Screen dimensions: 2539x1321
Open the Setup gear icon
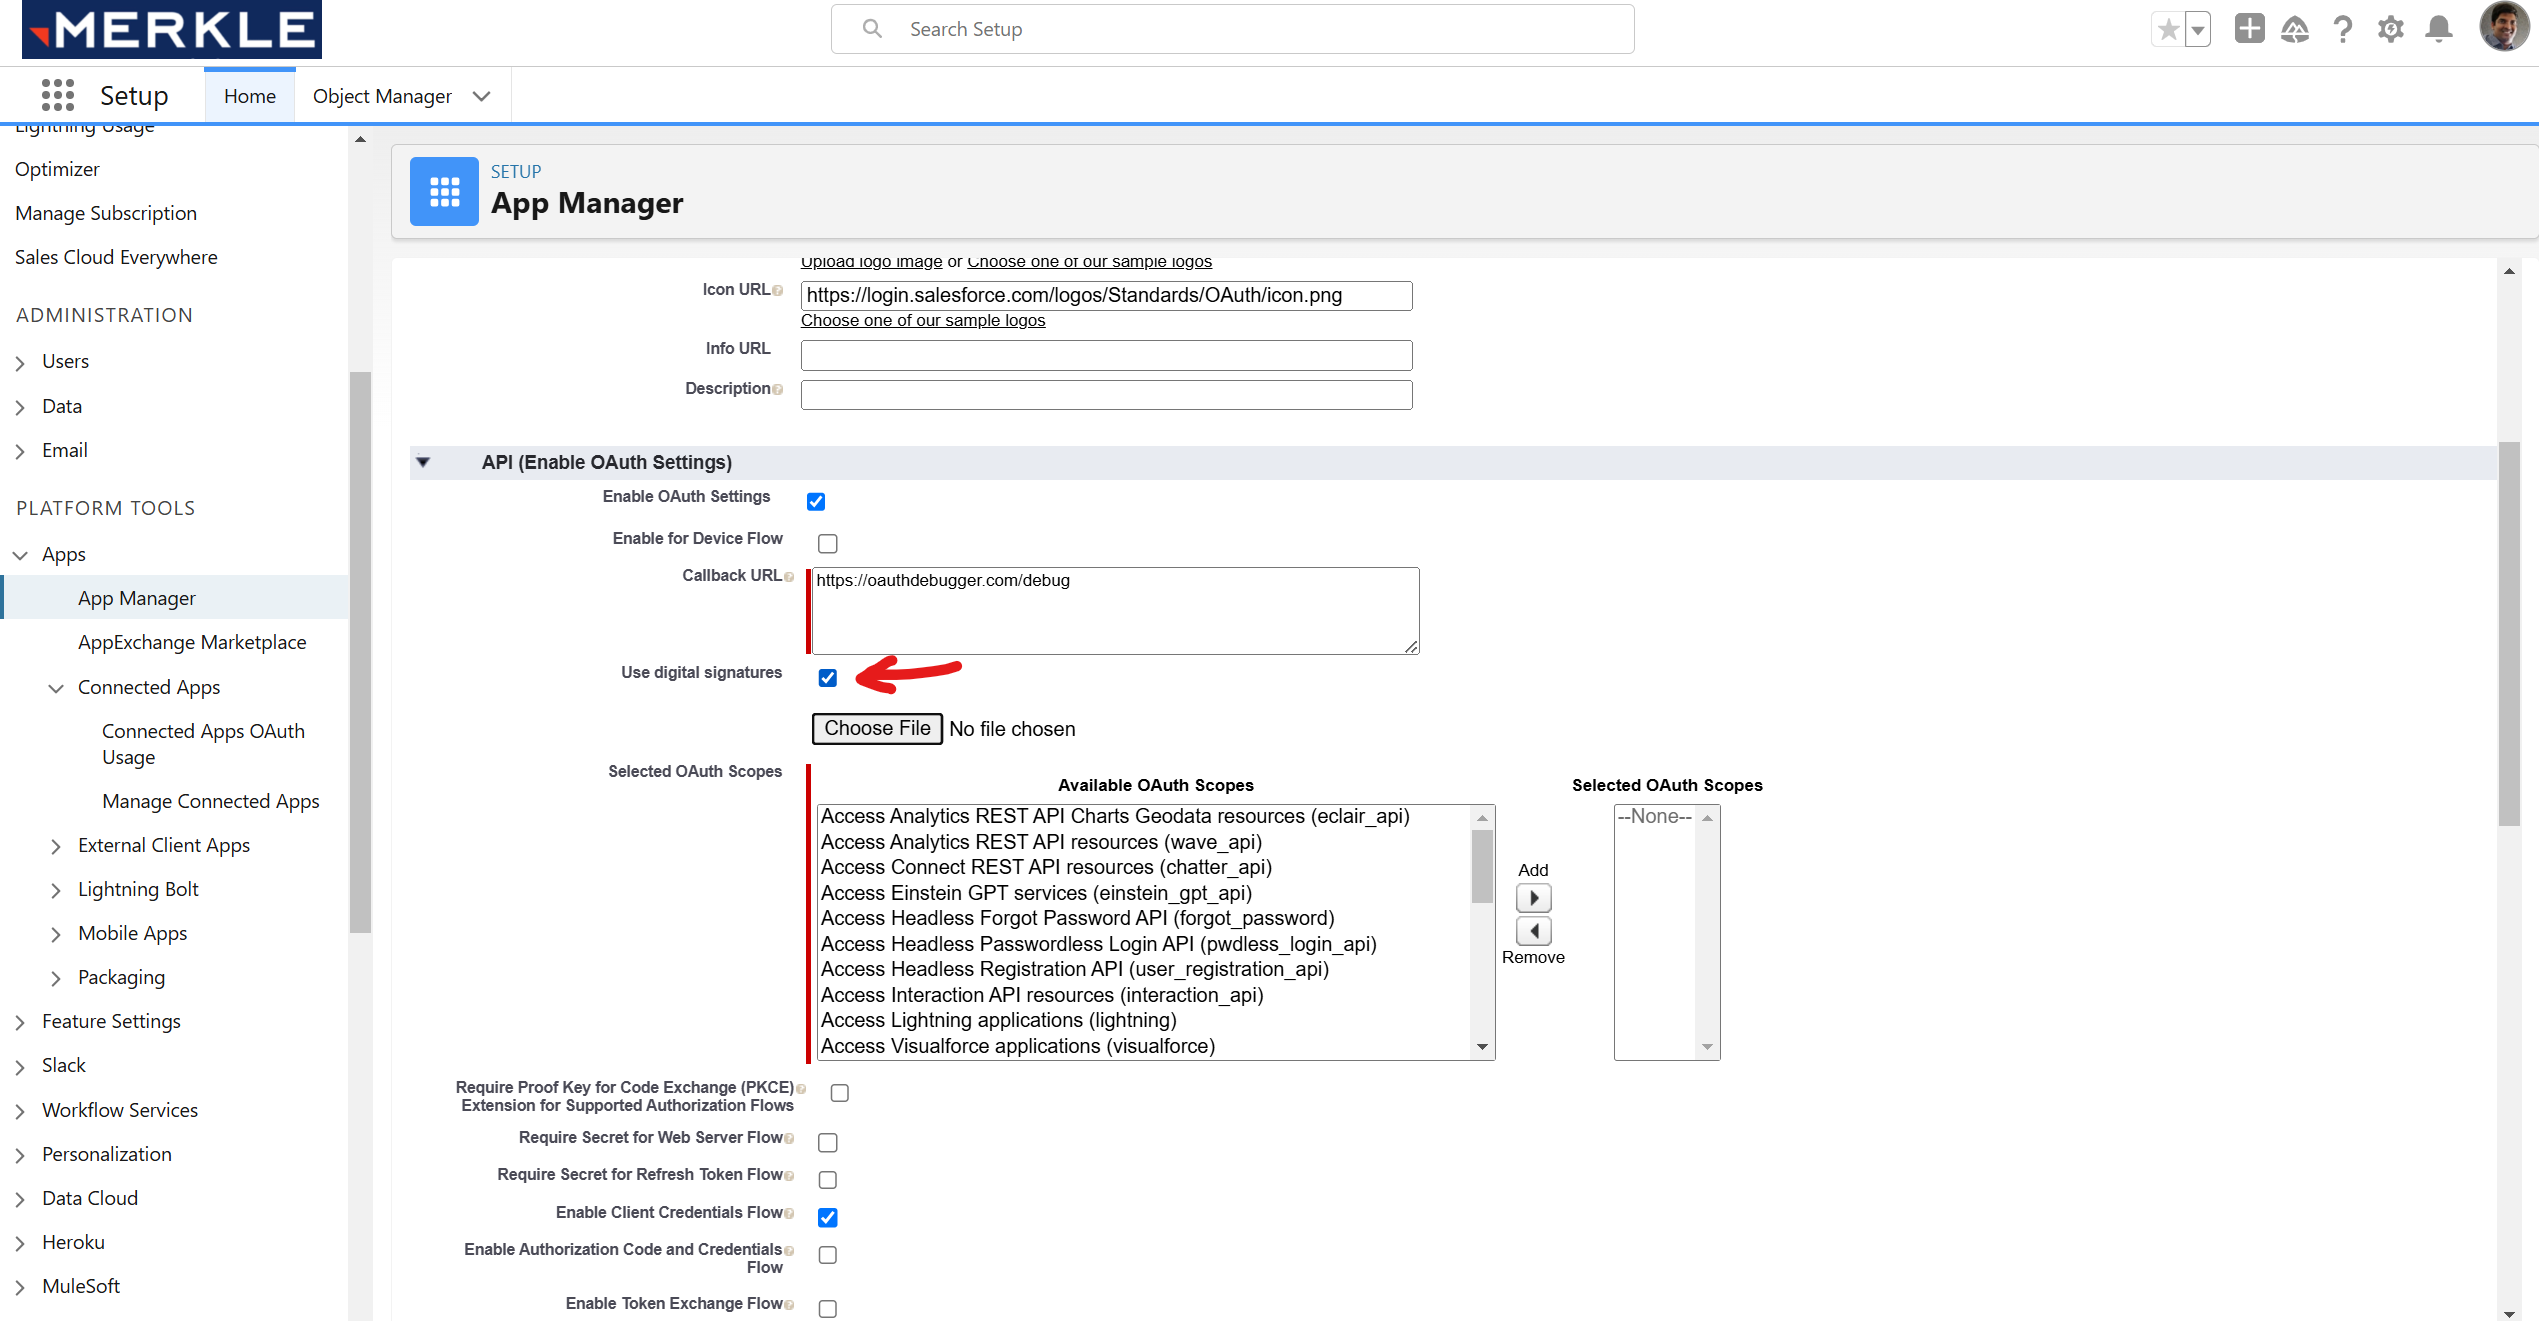[x=2391, y=29]
